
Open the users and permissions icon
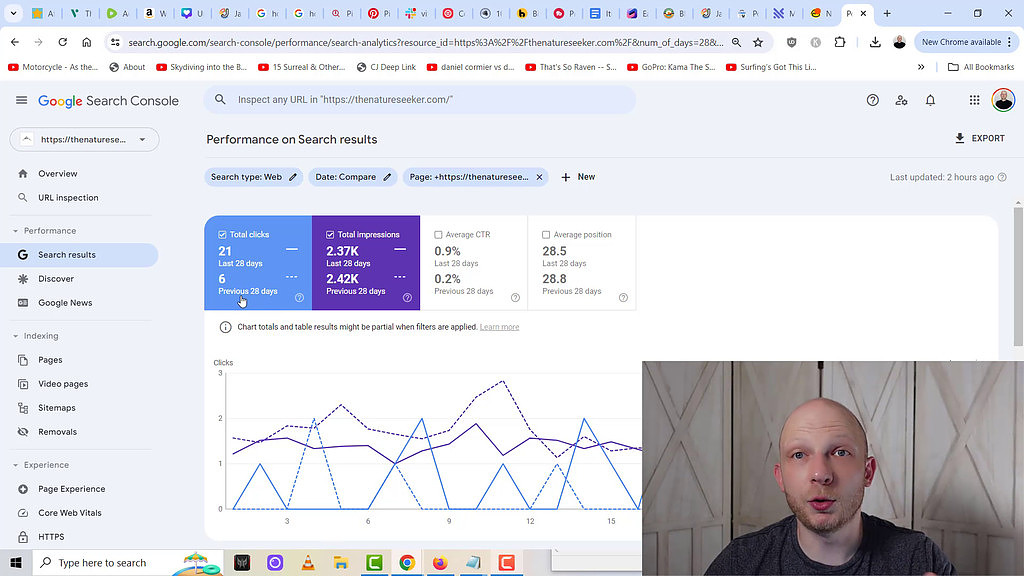pyautogui.click(x=901, y=100)
